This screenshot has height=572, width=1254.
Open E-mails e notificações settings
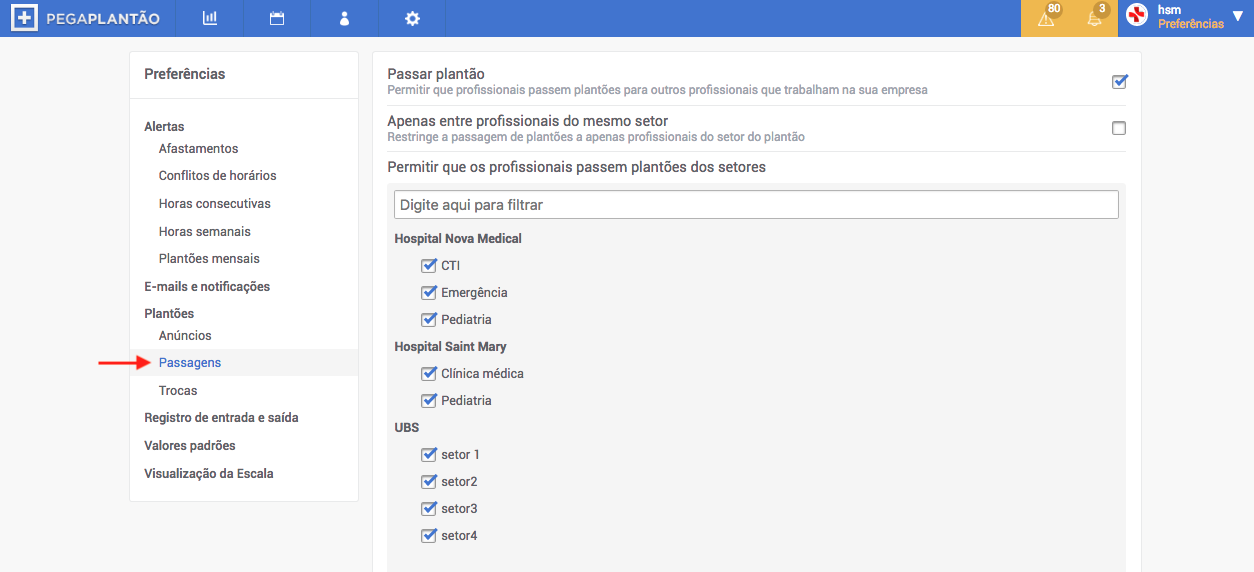click(207, 287)
